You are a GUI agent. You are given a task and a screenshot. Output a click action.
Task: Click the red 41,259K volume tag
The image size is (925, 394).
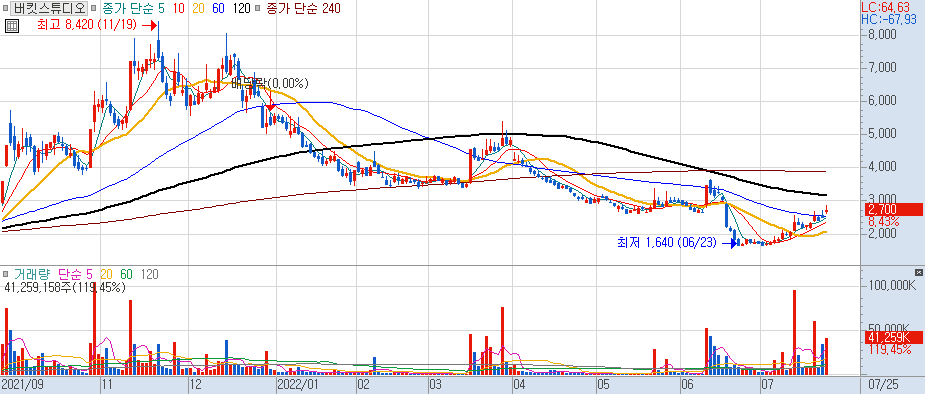893,338
